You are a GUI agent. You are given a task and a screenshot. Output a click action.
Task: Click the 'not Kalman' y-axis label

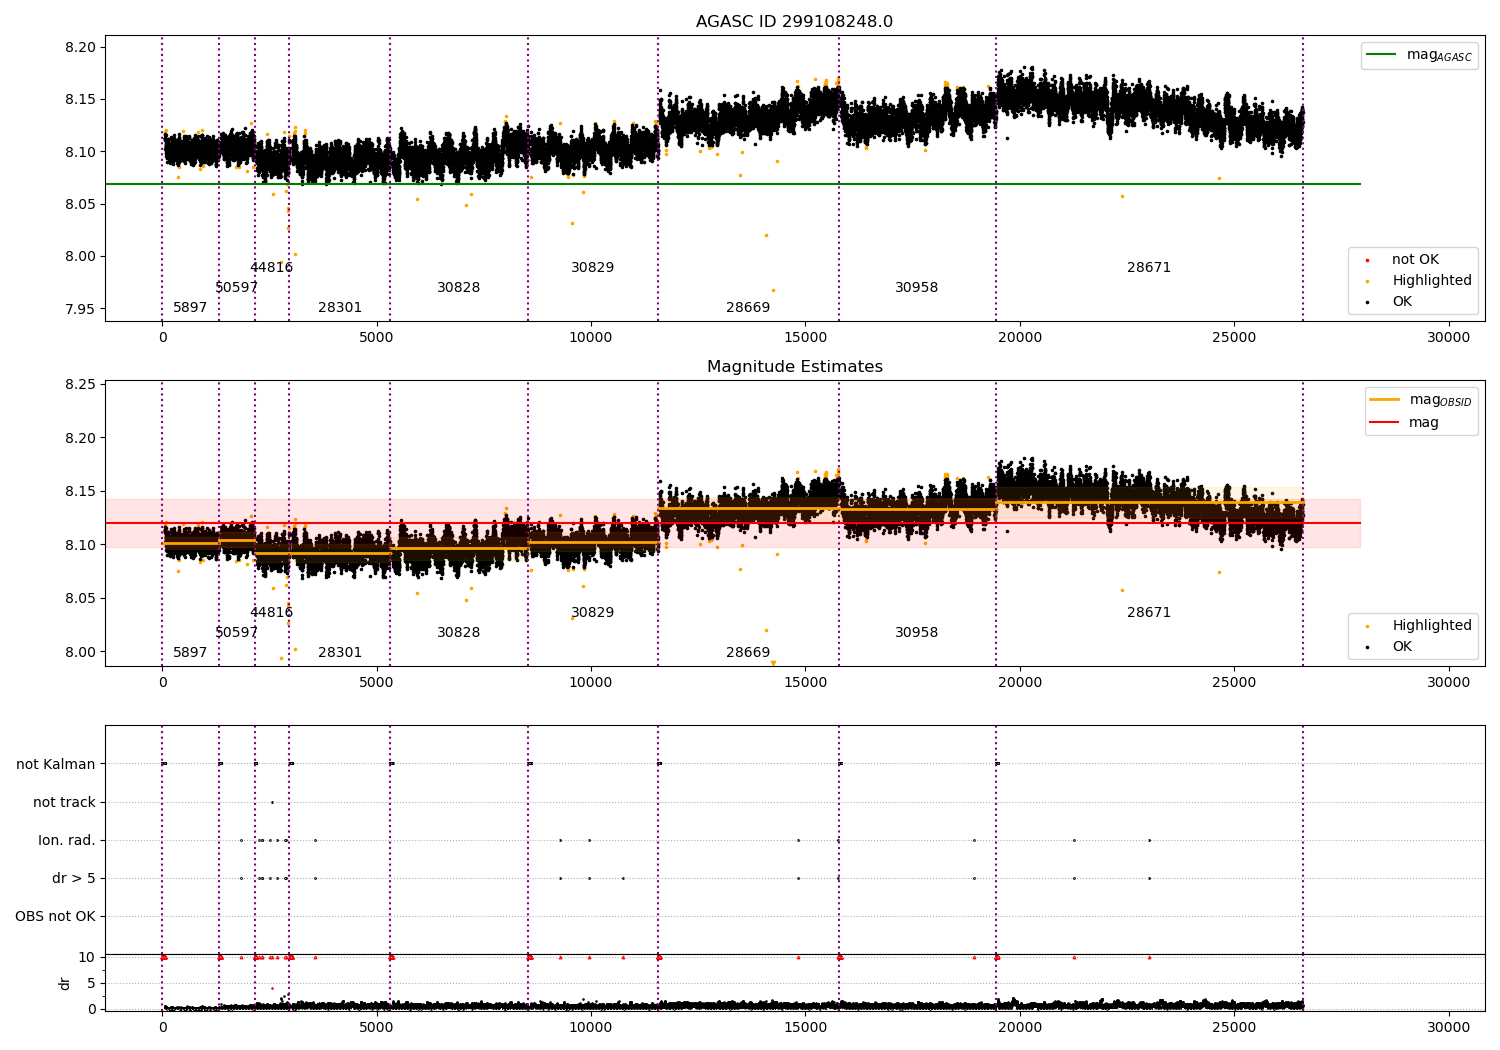coord(56,764)
